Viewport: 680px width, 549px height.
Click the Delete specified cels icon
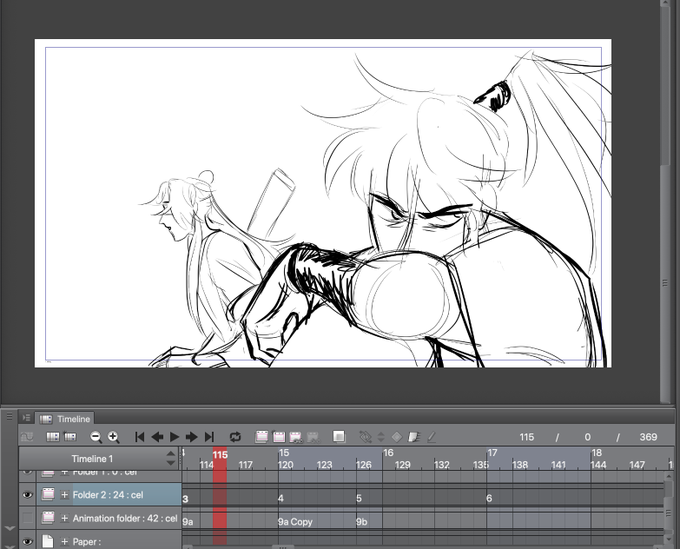click(x=313, y=437)
